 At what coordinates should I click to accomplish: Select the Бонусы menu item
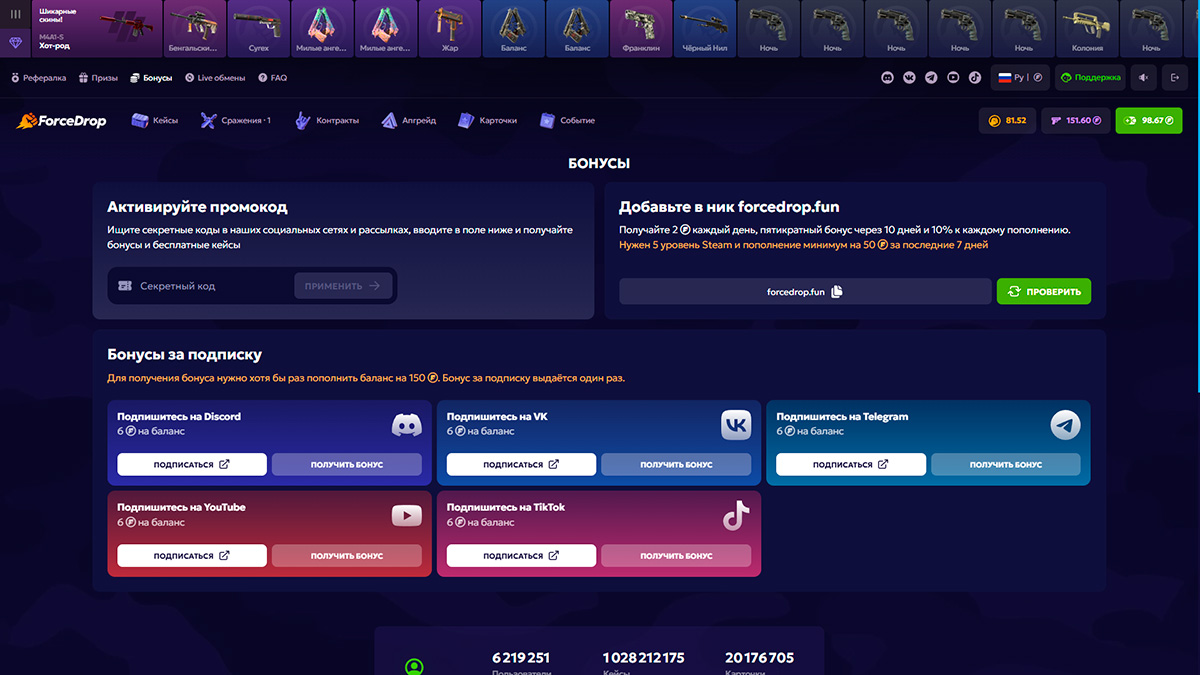pyautogui.click(x=151, y=77)
